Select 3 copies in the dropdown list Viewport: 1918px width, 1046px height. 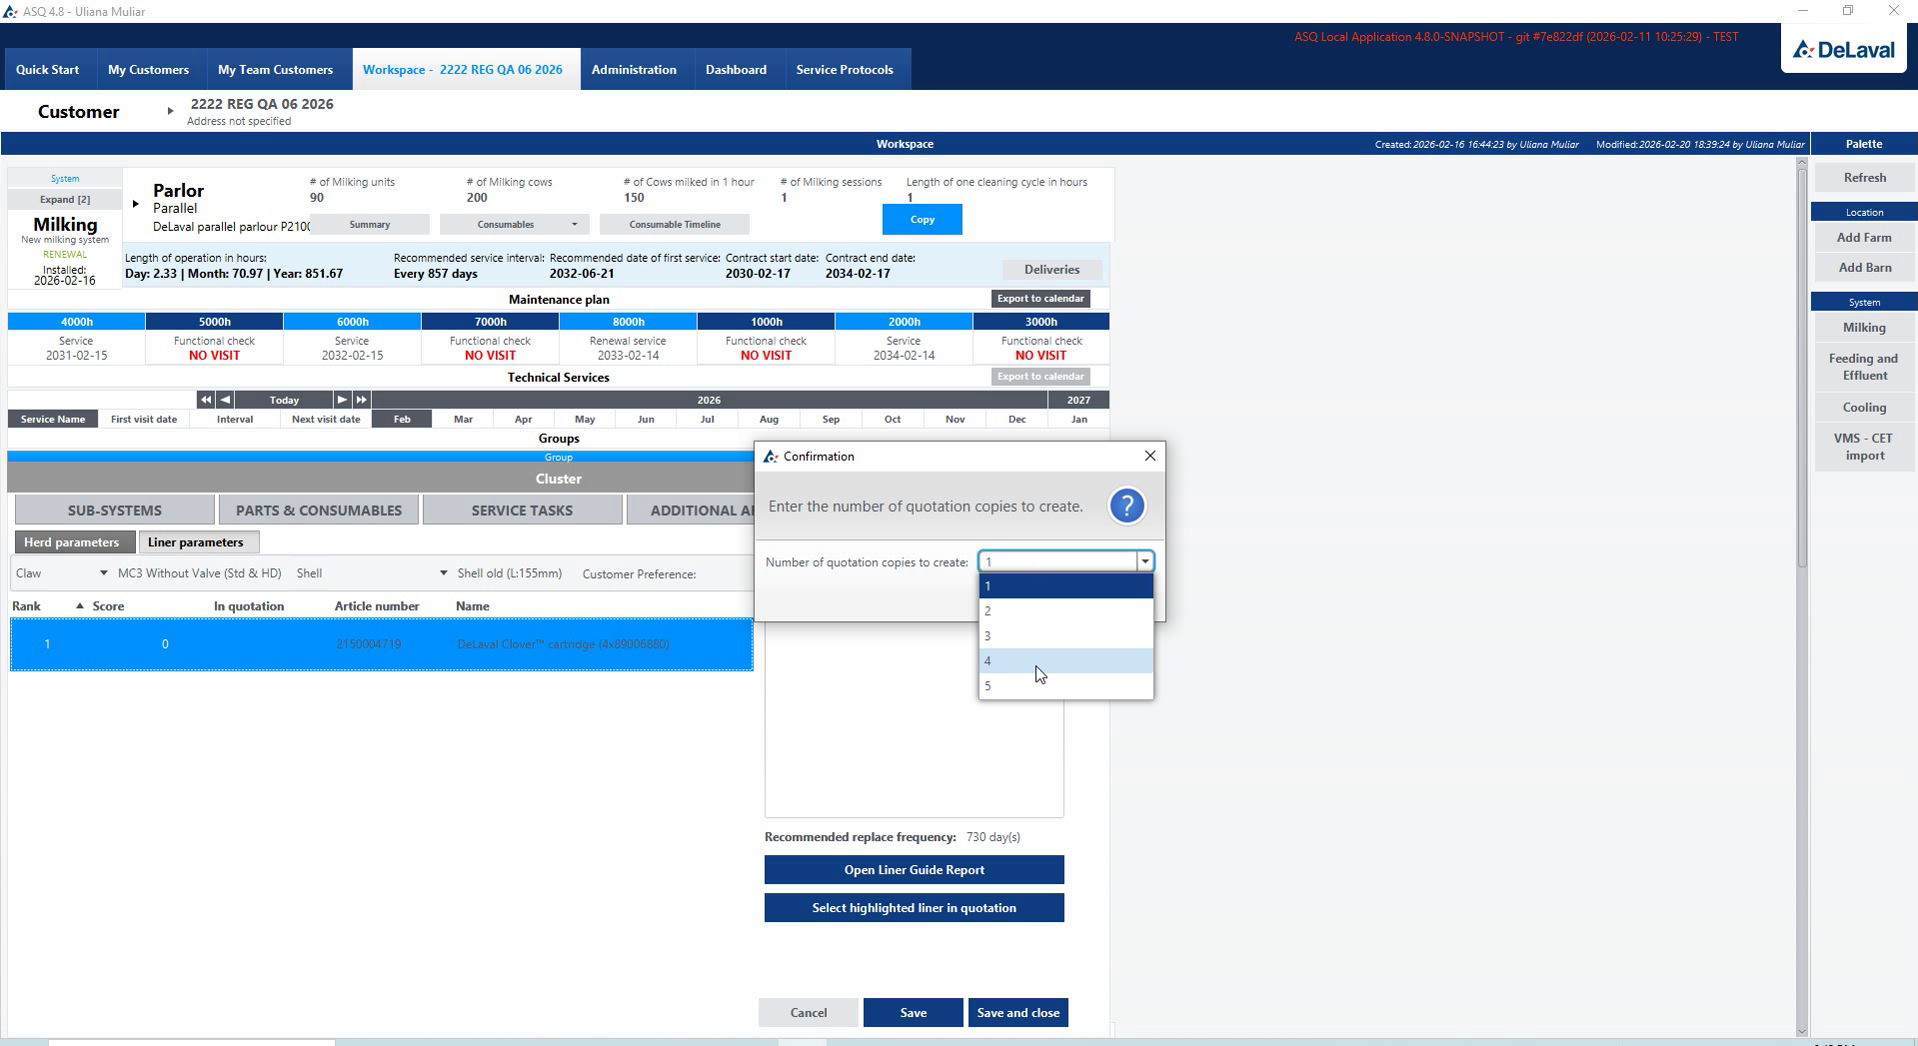coord(1066,636)
